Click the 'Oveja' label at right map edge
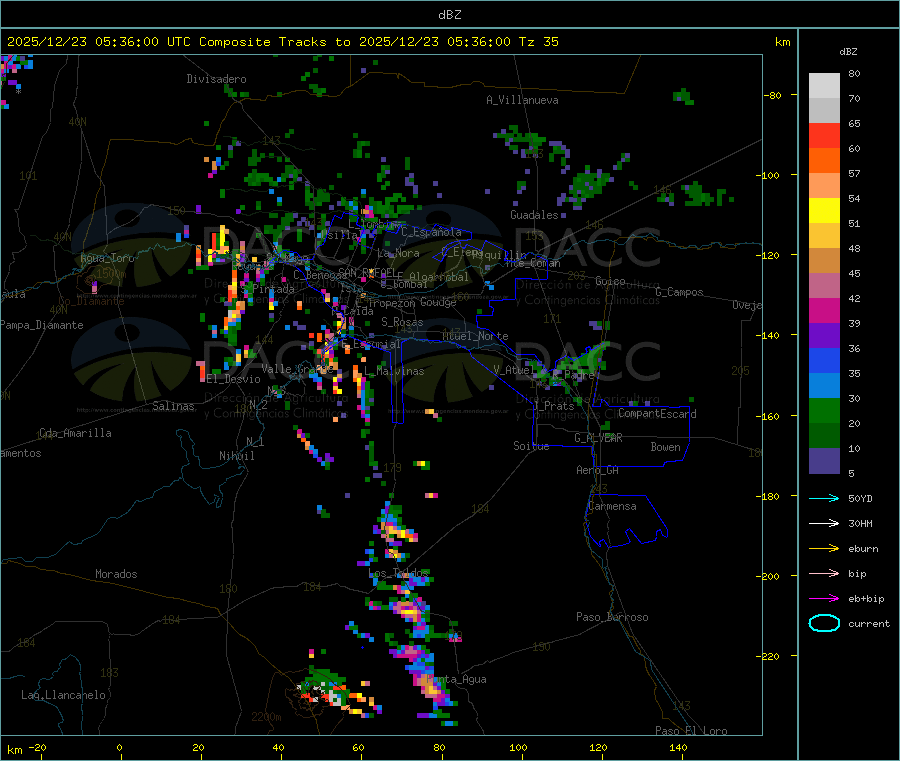The image size is (900, 761). point(747,305)
